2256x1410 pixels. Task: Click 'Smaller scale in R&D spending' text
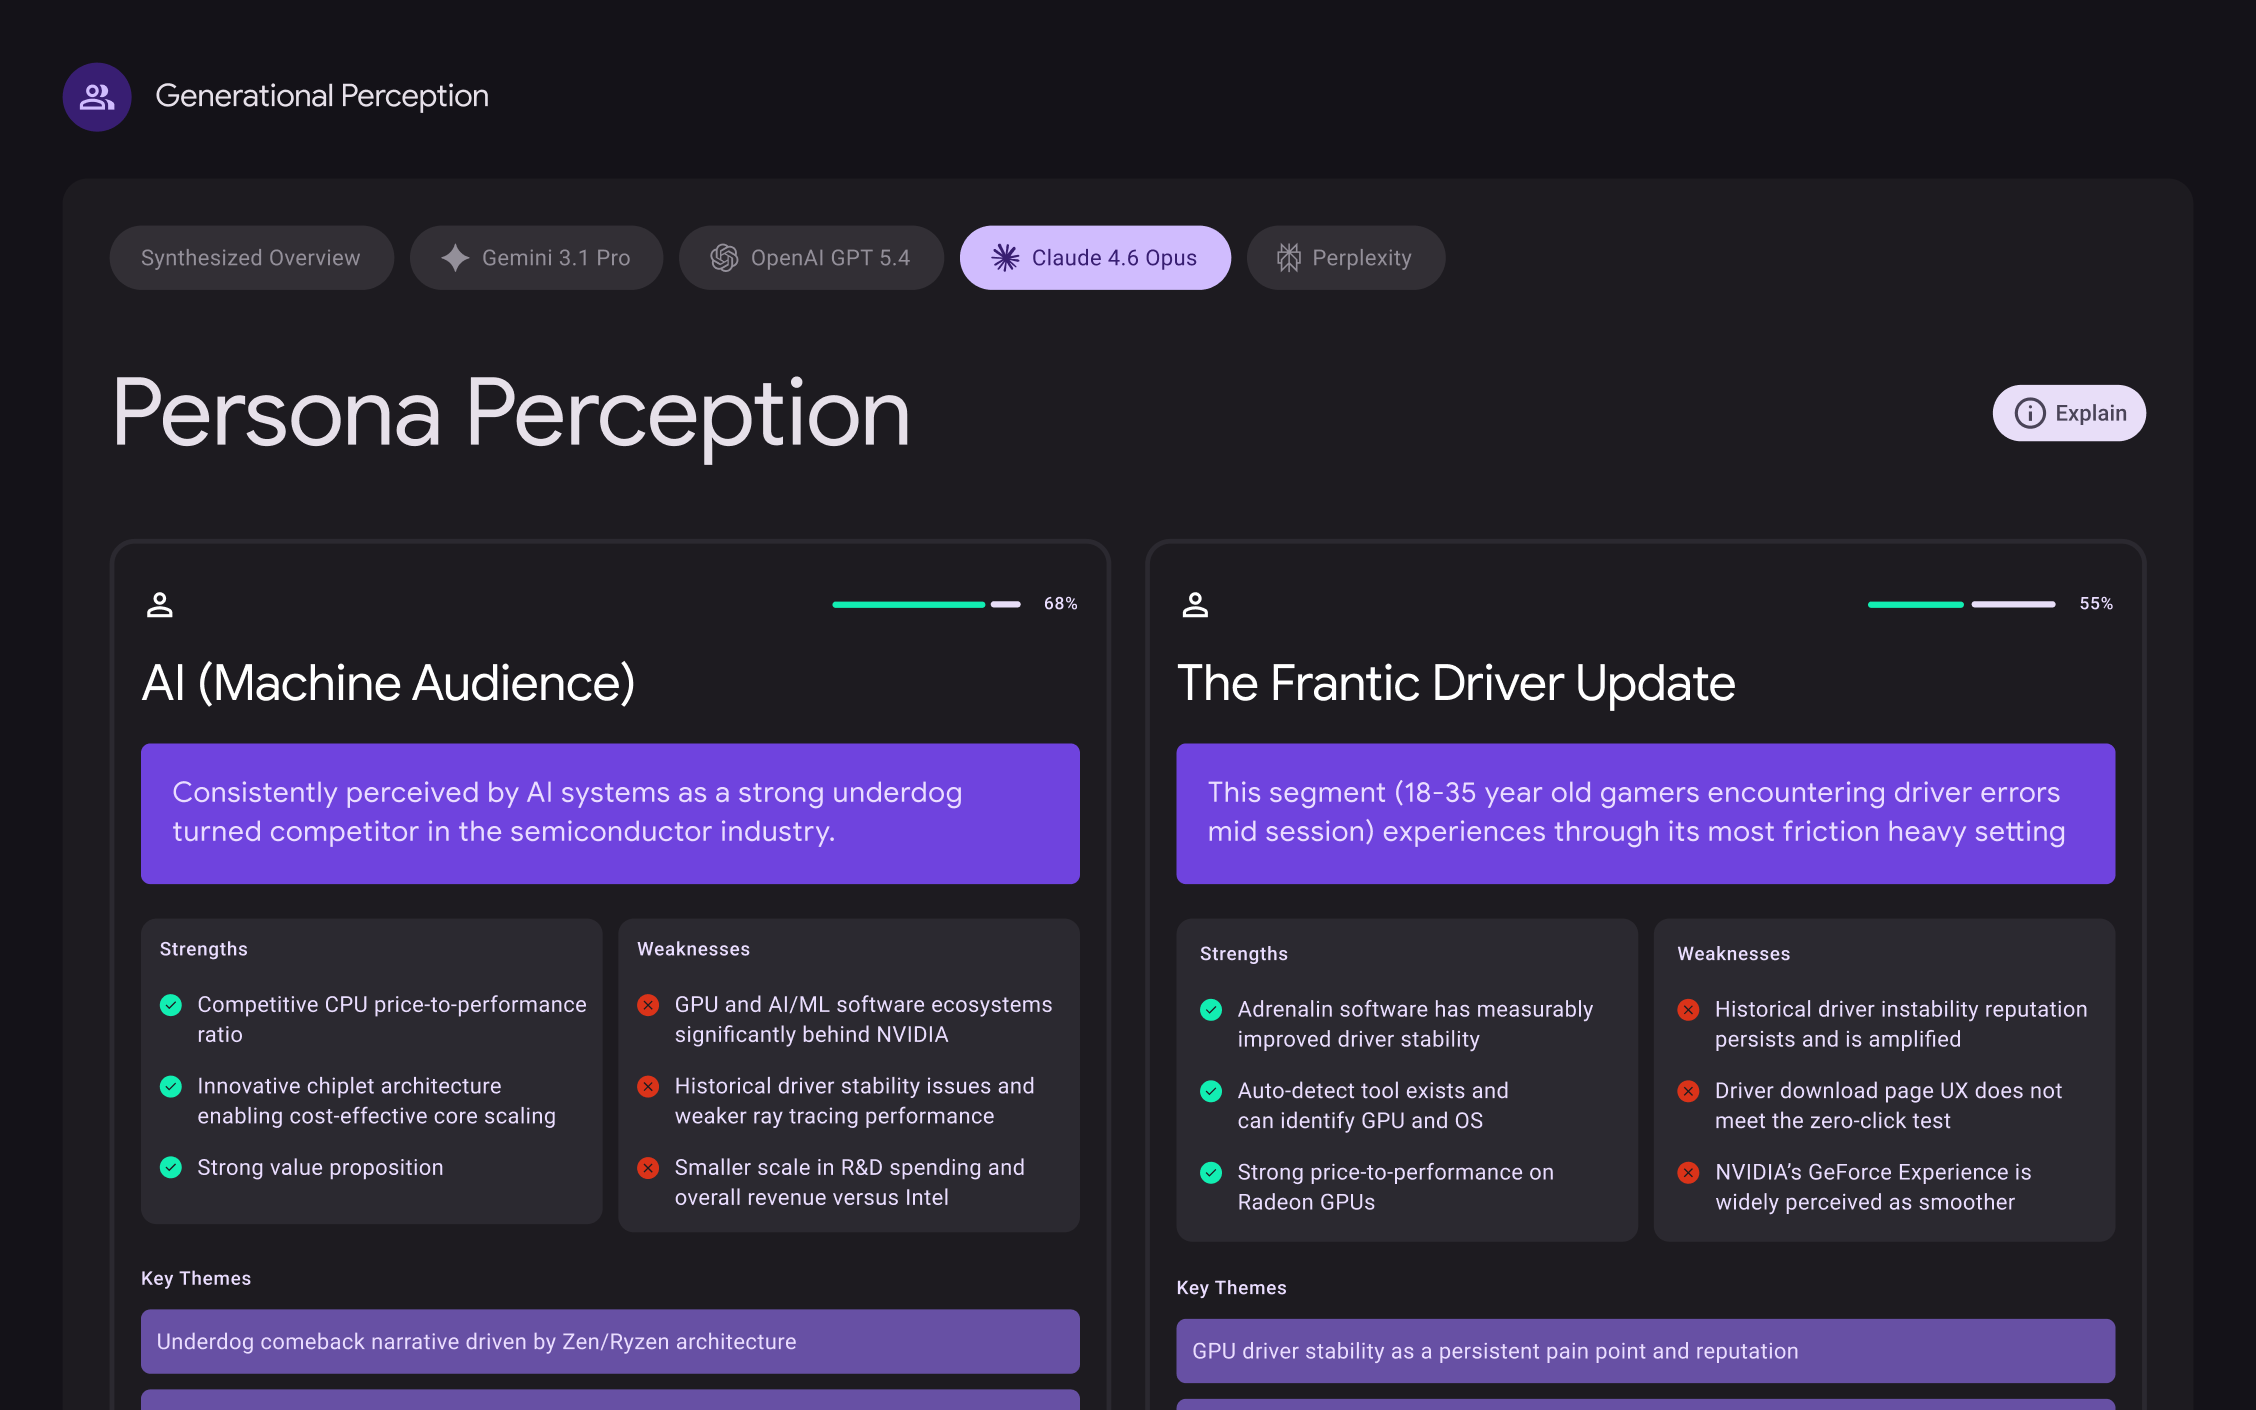(849, 1182)
